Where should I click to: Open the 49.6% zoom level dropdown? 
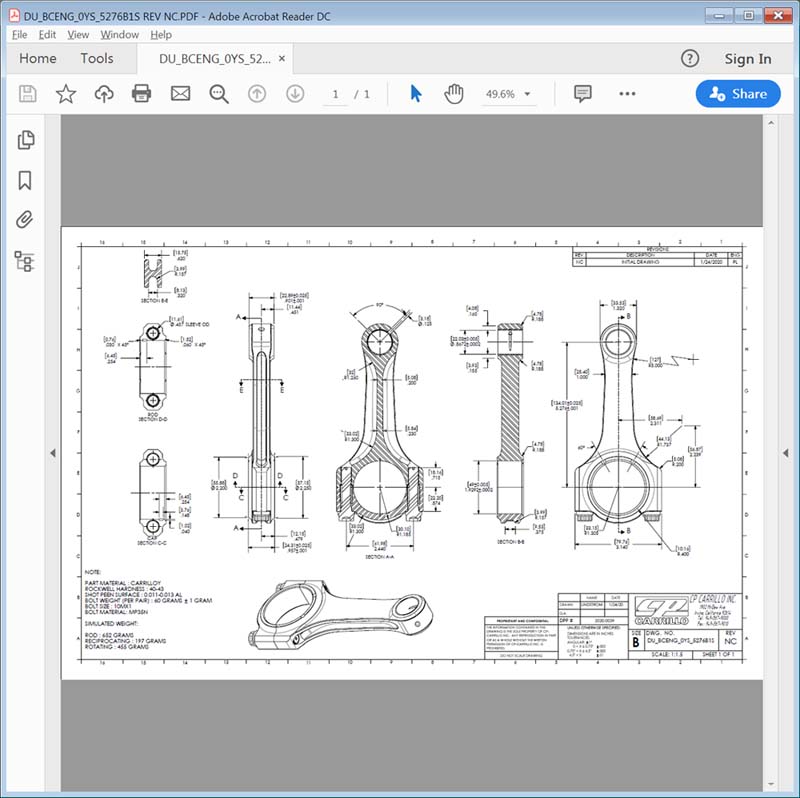pyautogui.click(x=508, y=94)
